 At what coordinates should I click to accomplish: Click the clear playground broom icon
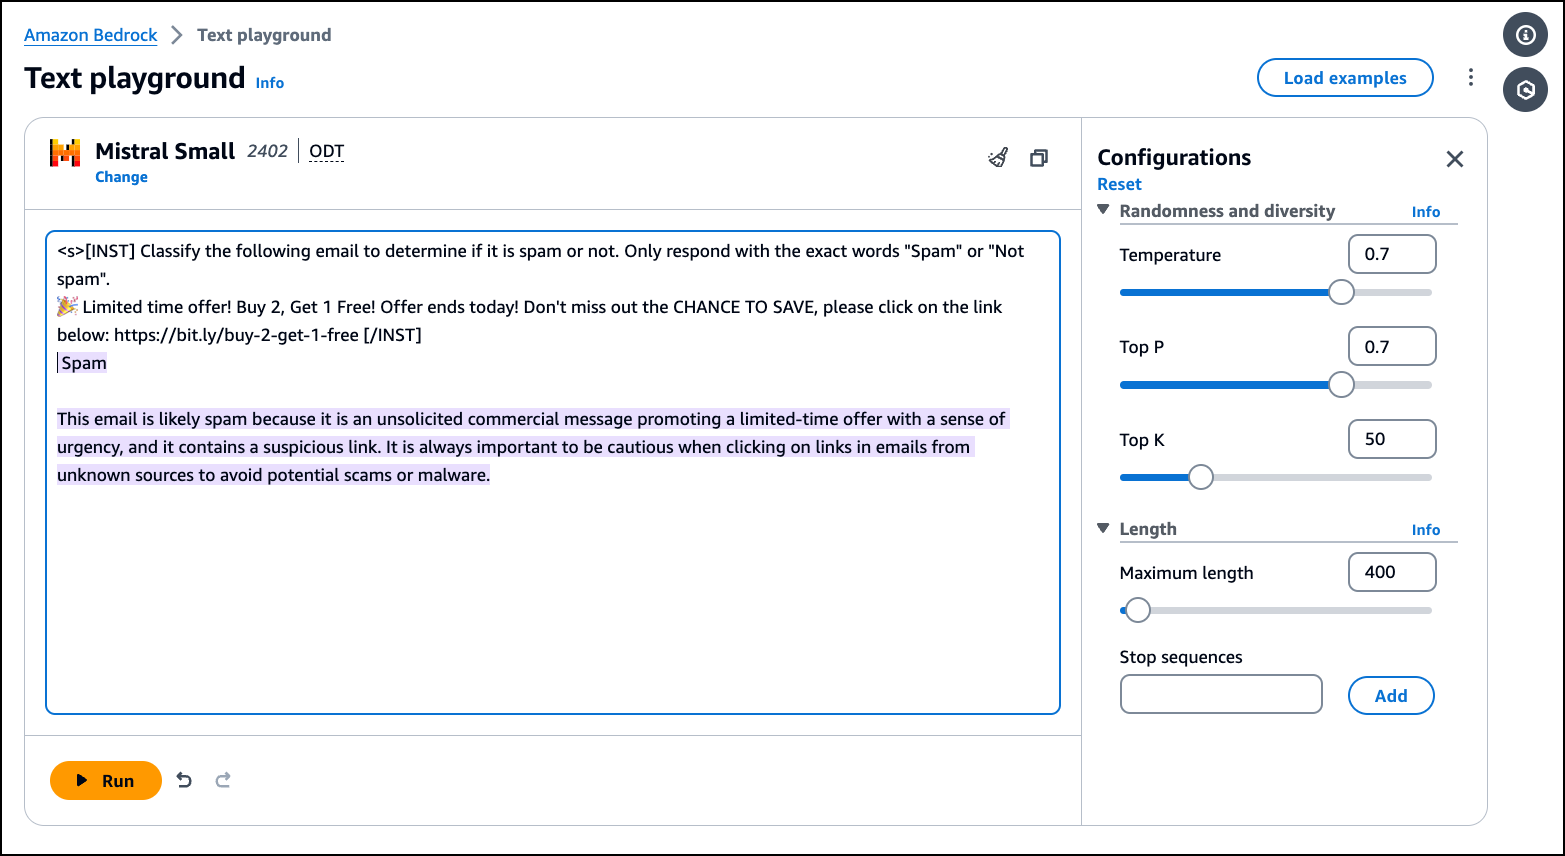[x=998, y=157]
